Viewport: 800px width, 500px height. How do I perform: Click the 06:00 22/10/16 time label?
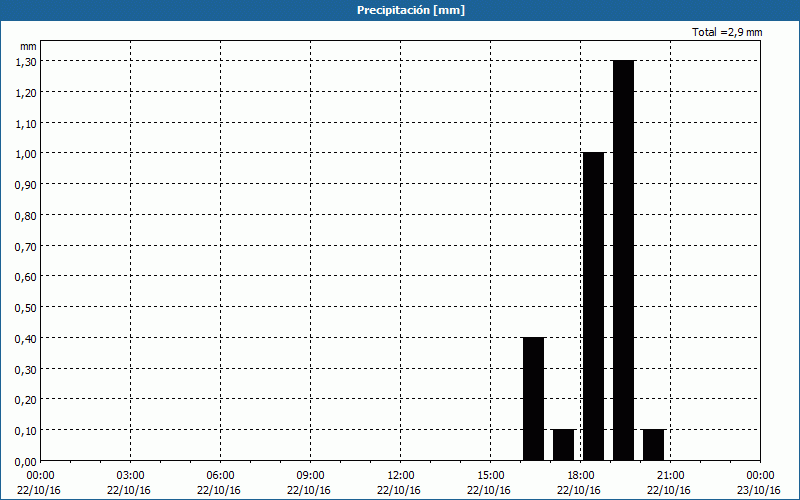tap(220, 483)
